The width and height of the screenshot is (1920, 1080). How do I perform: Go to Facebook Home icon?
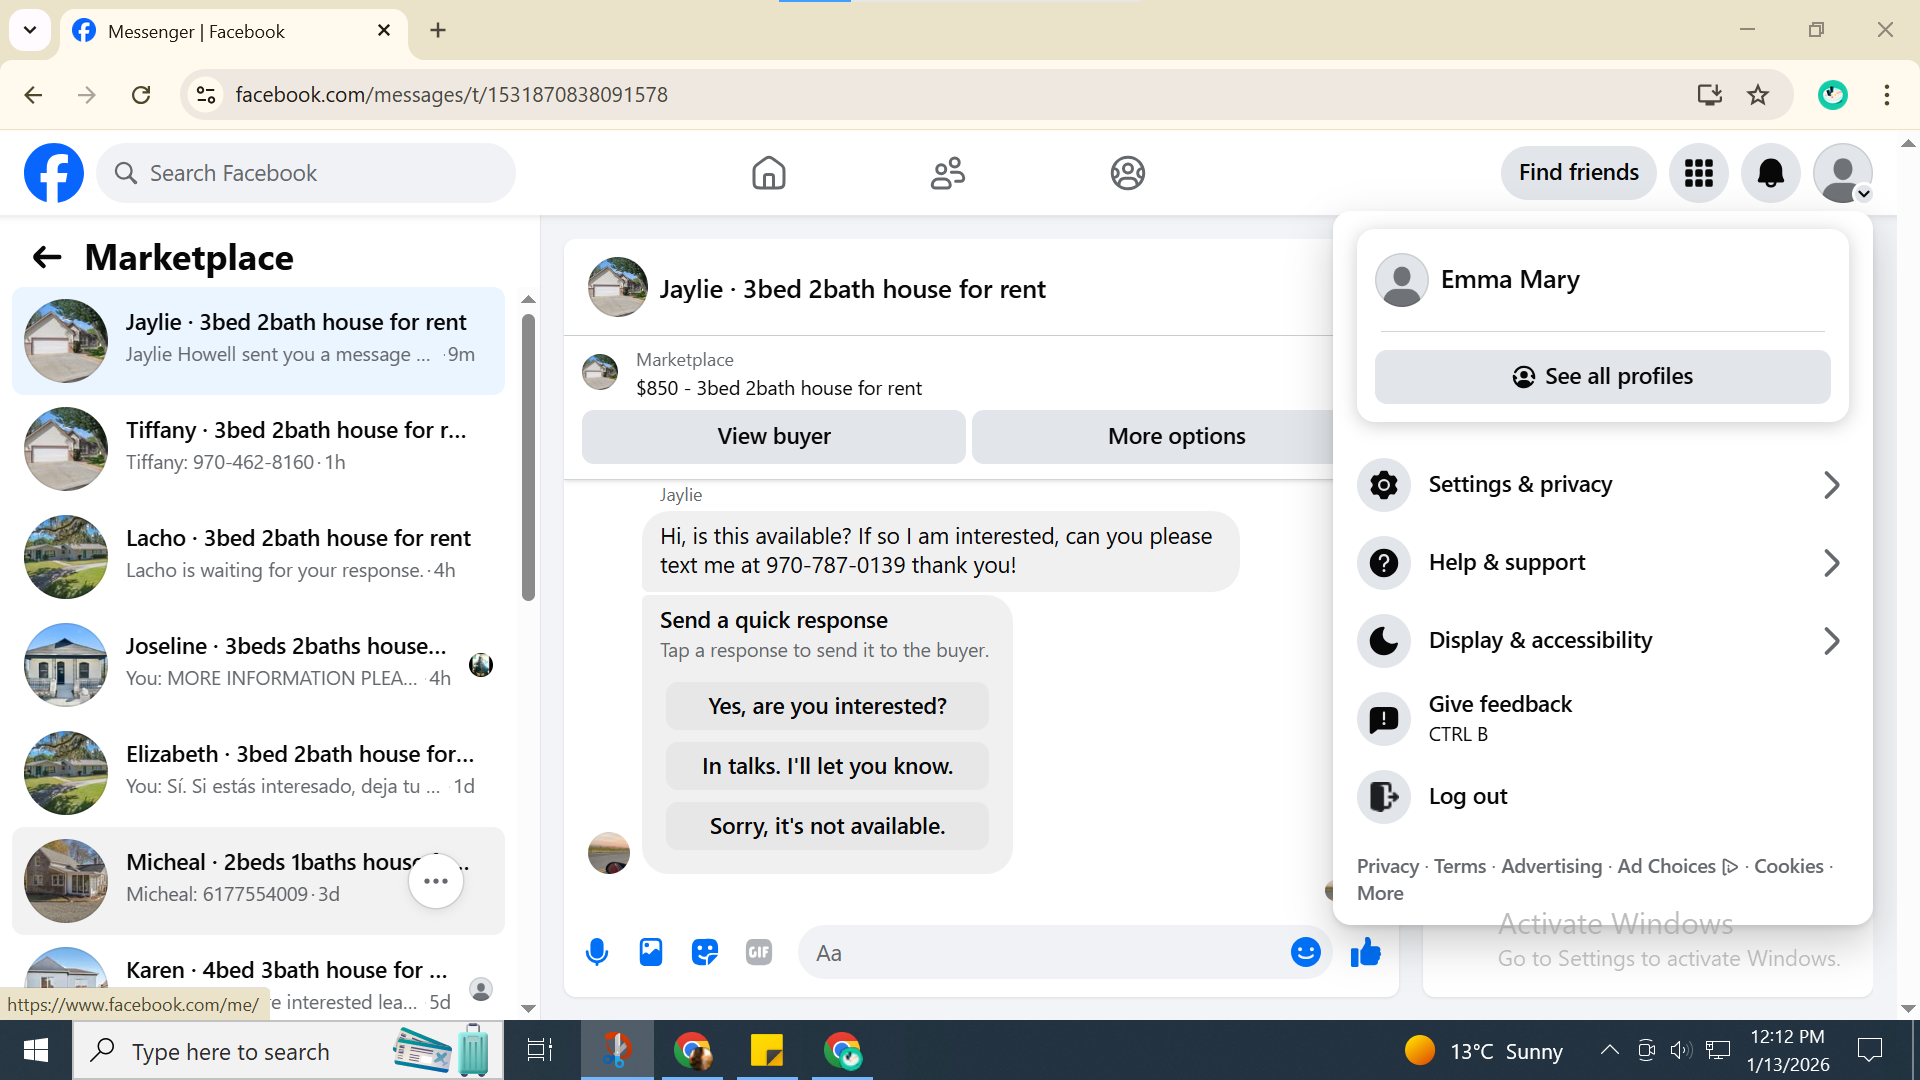pyautogui.click(x=768, y=173)
